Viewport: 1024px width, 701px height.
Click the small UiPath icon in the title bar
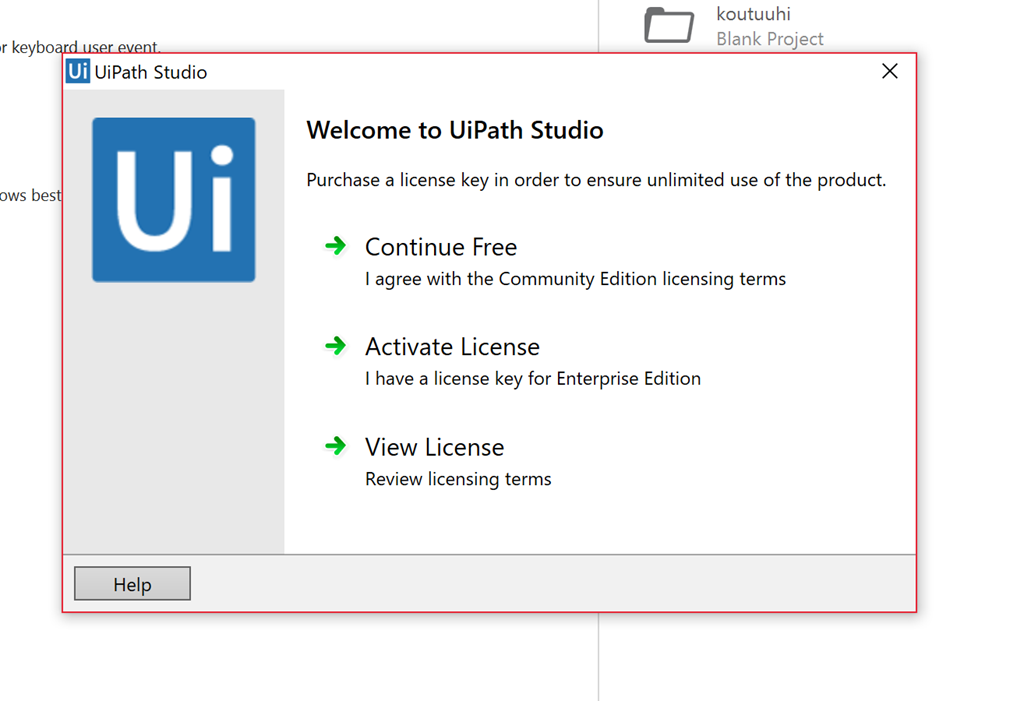[x=78, y=71]
